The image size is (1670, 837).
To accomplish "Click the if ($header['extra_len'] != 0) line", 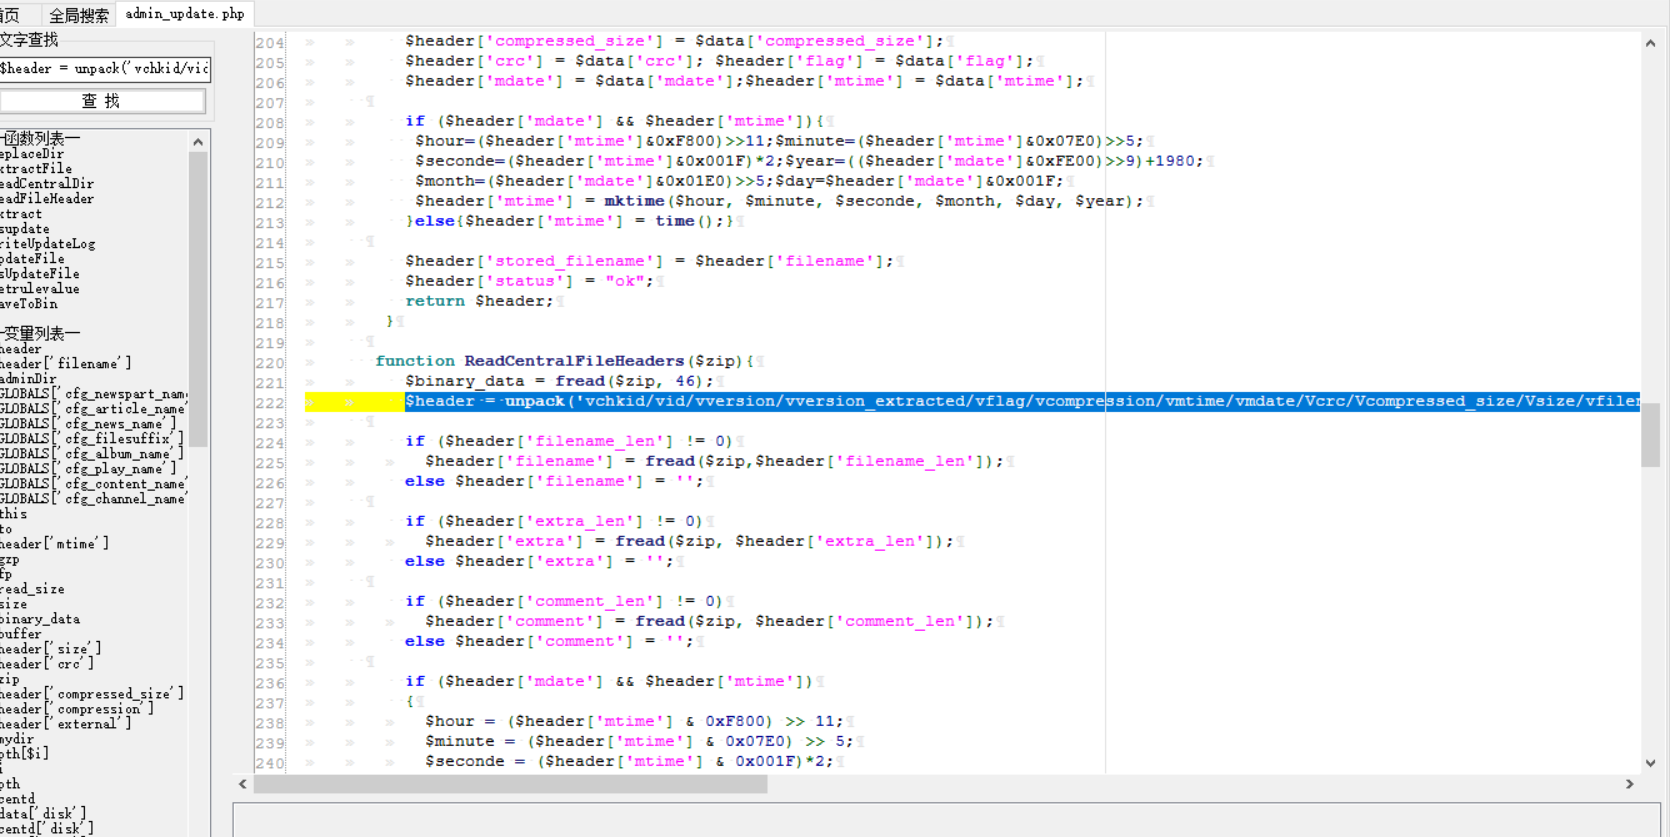I will [555, 521].
